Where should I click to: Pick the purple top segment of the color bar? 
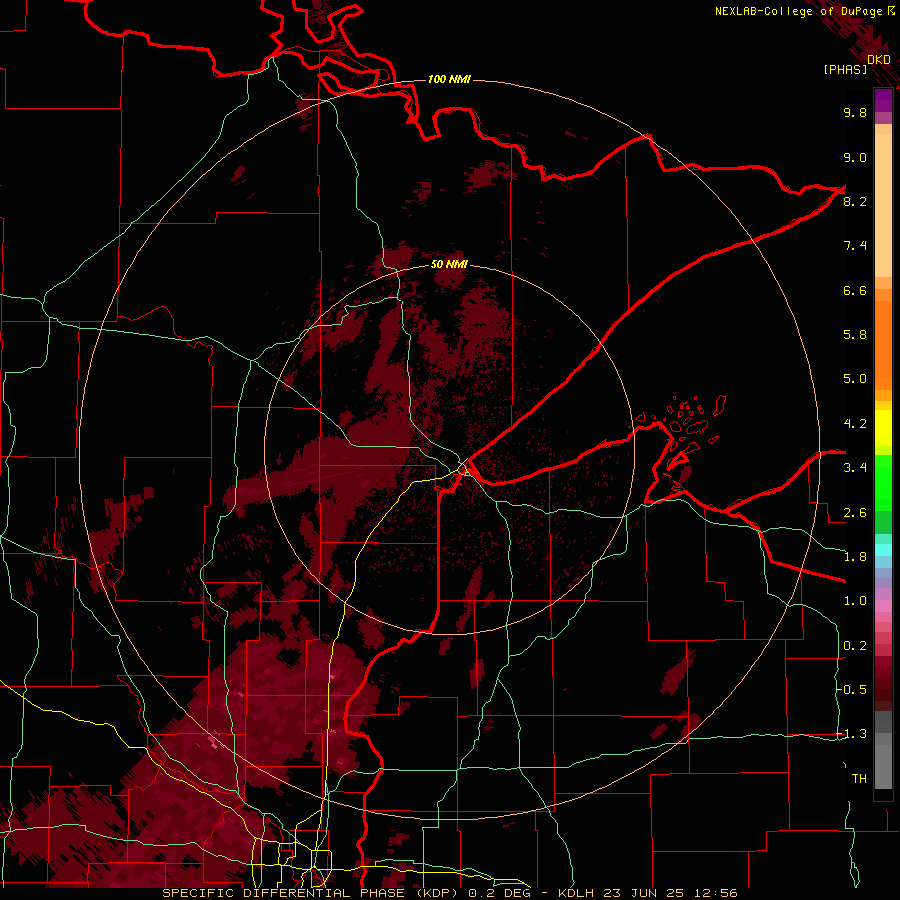pos(883,100)
